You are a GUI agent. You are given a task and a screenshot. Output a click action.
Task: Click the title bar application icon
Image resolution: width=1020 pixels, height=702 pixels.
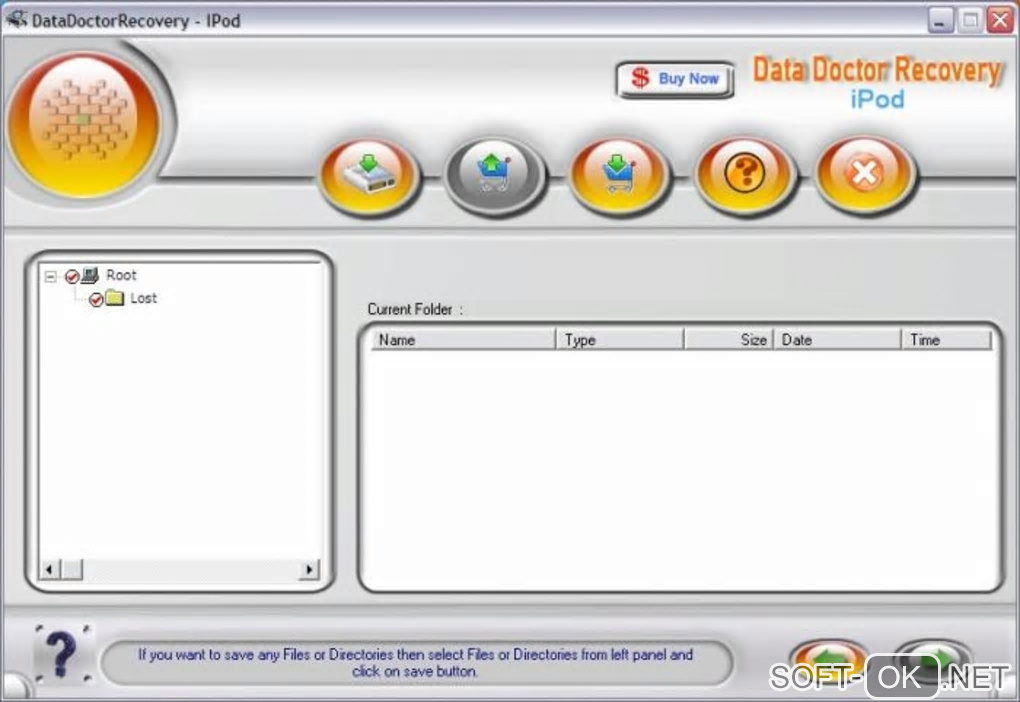pos(16,20)
